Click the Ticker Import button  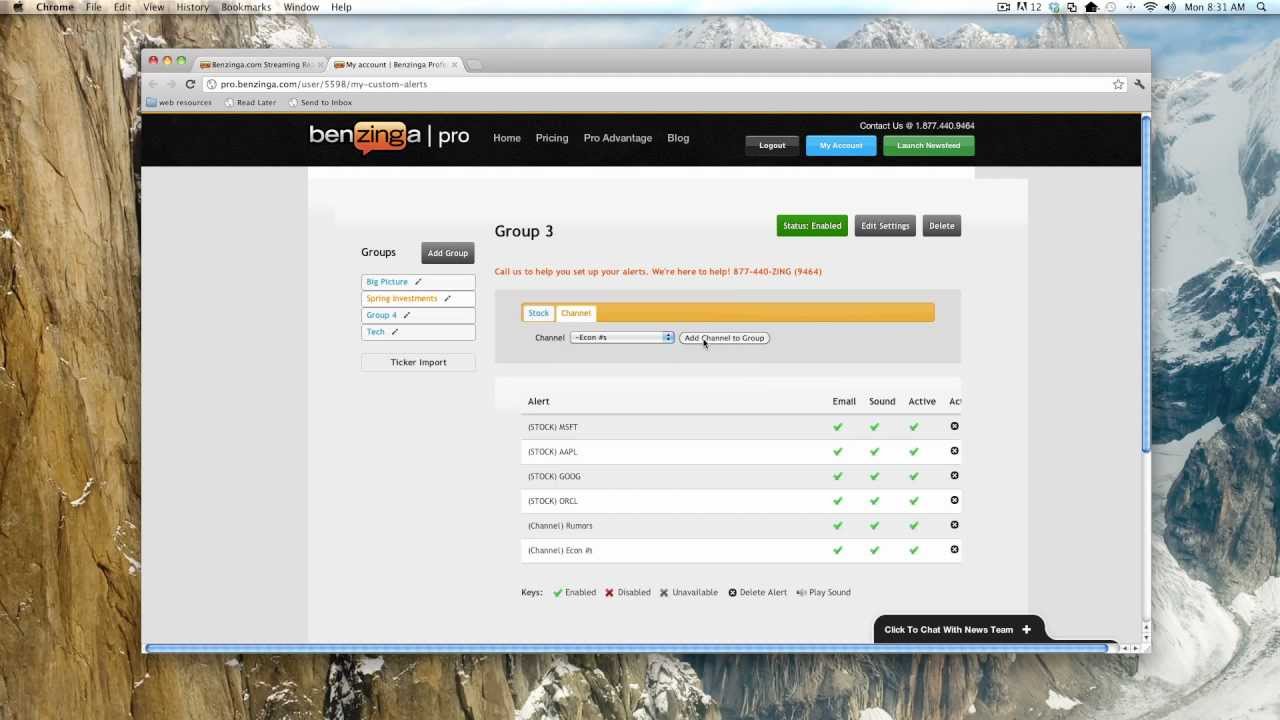418,362
